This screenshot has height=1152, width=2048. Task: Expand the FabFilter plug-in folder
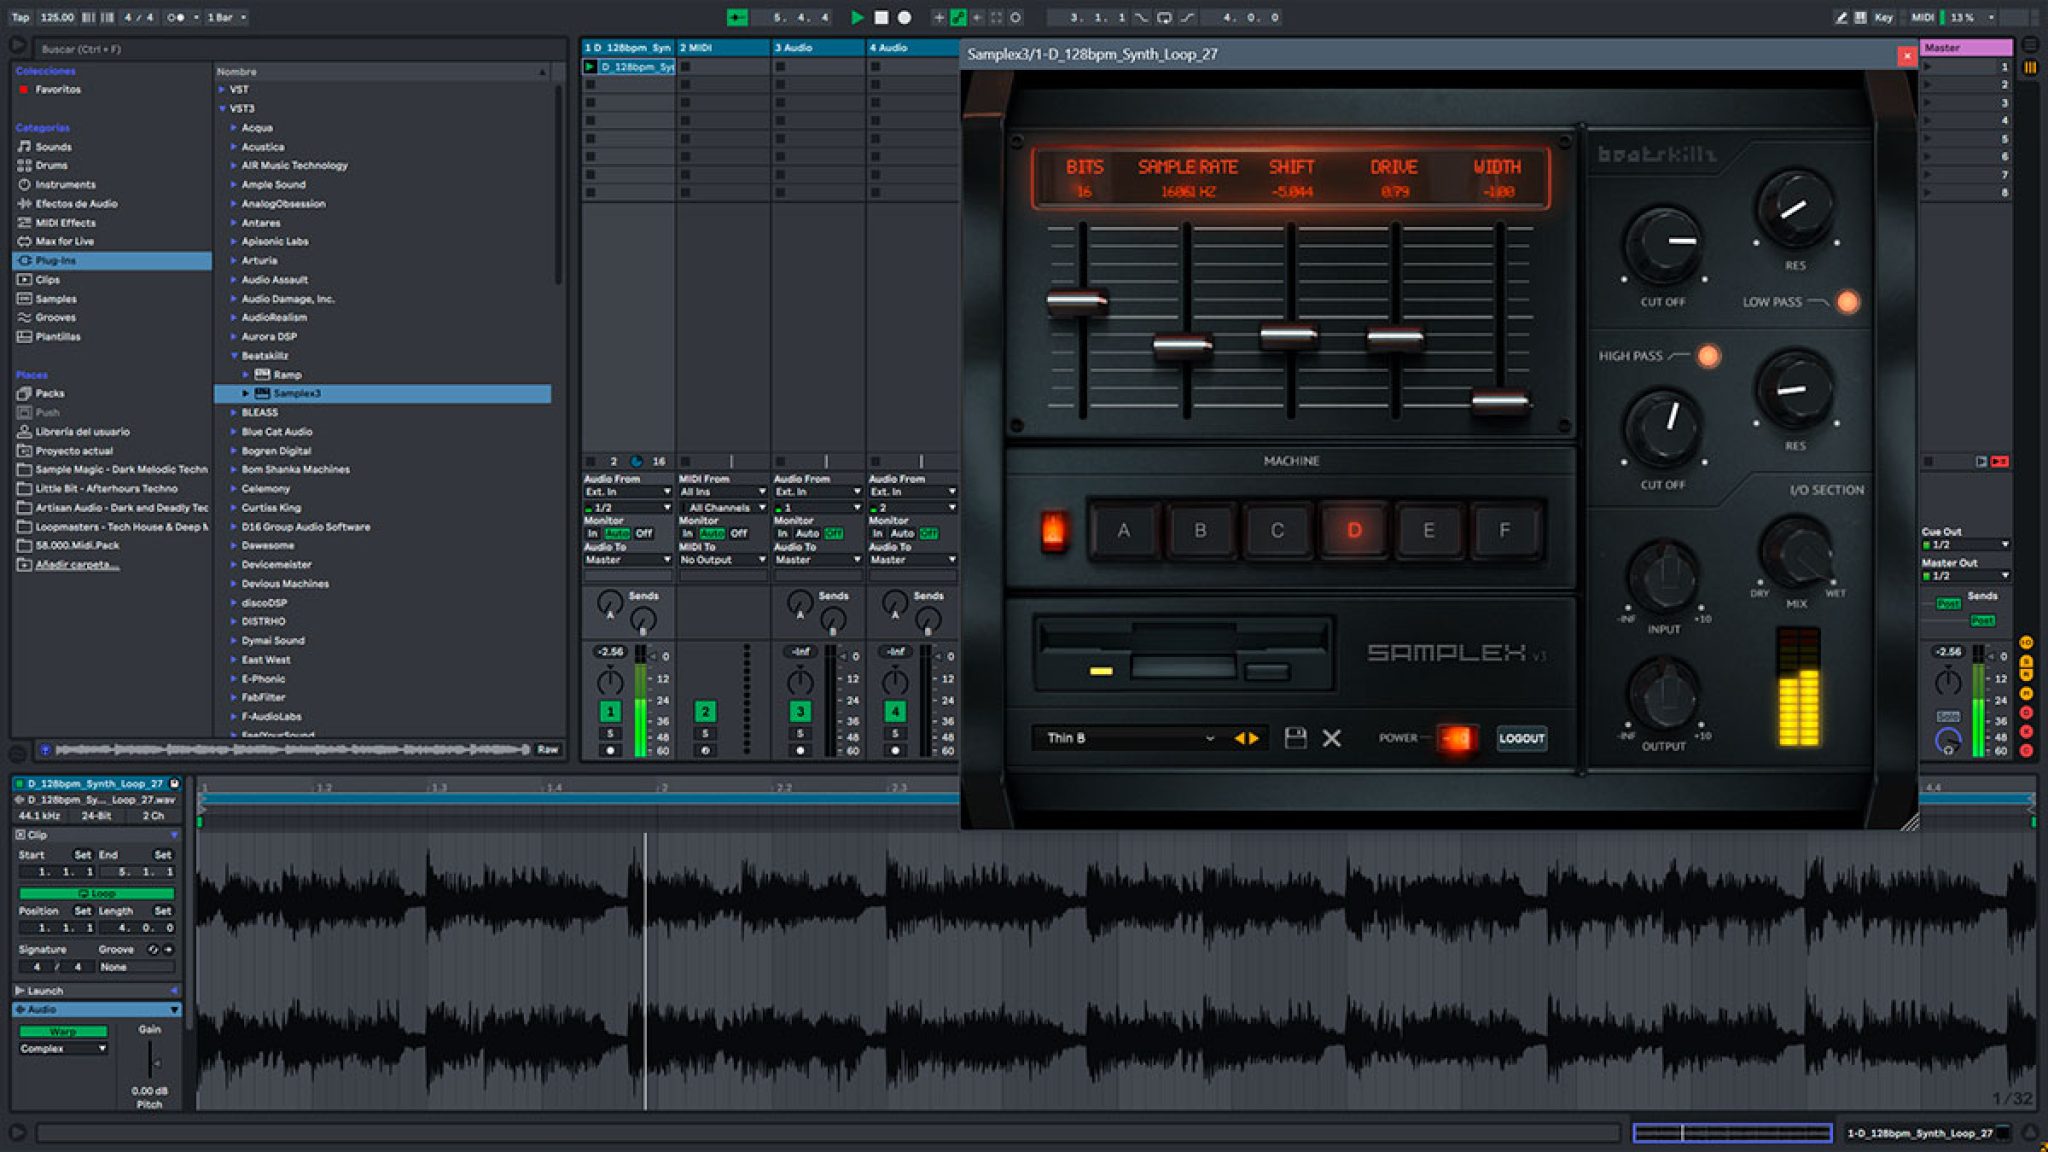pyautogui.click(x=234, y=697)
